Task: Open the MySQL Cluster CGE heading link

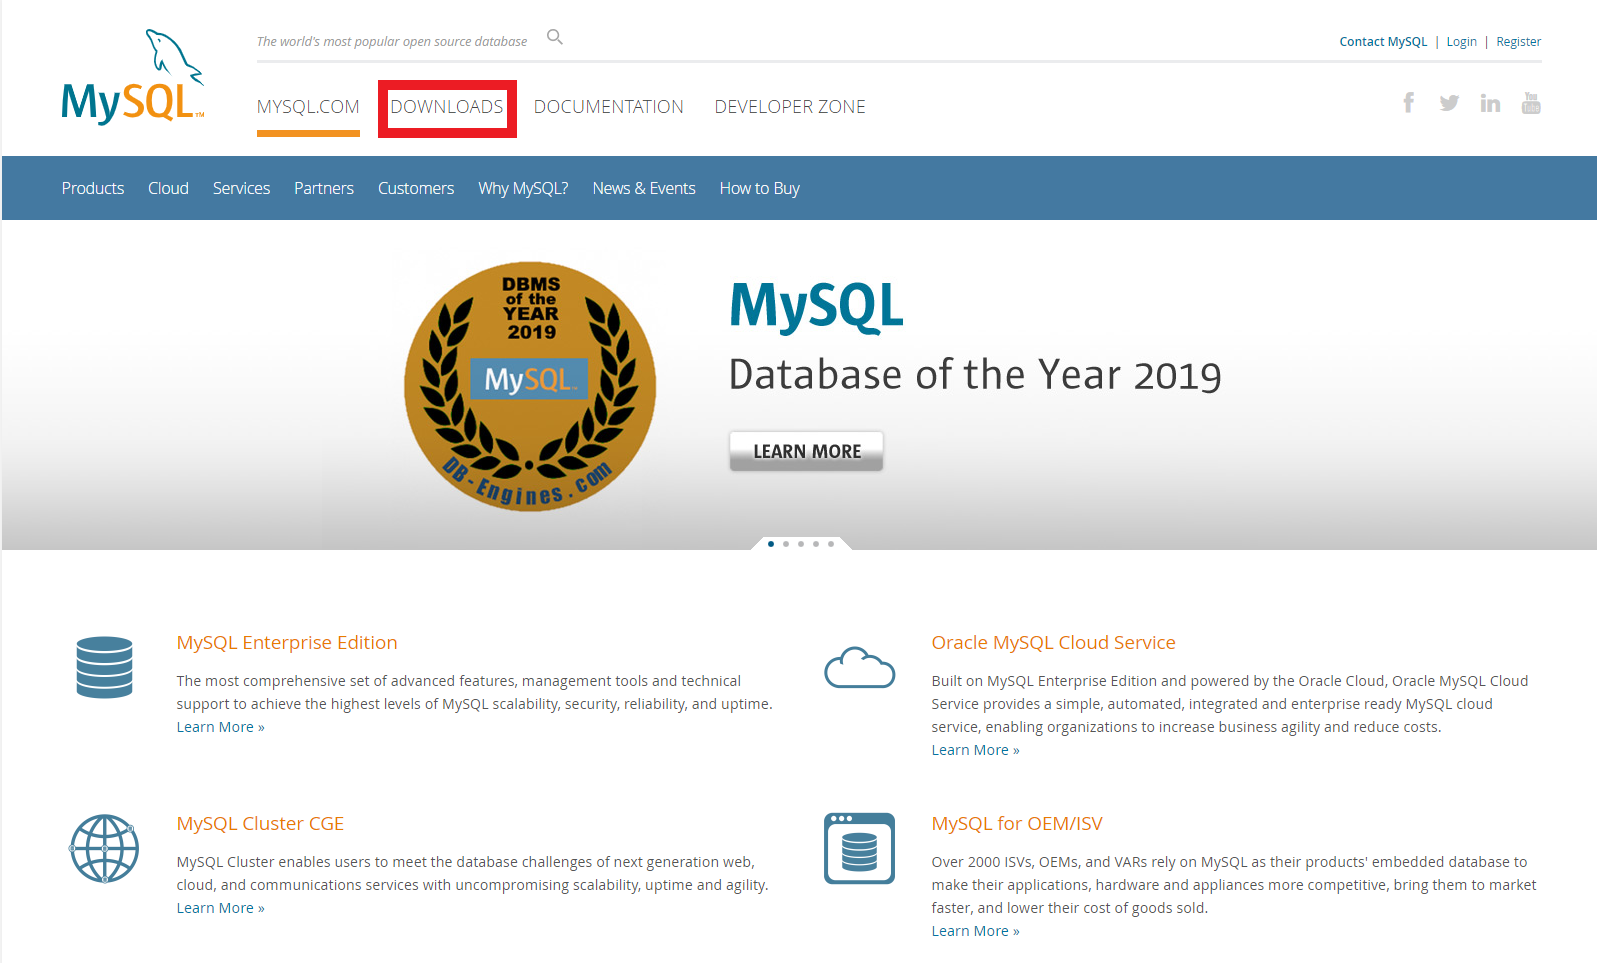Action: point(260,824)
